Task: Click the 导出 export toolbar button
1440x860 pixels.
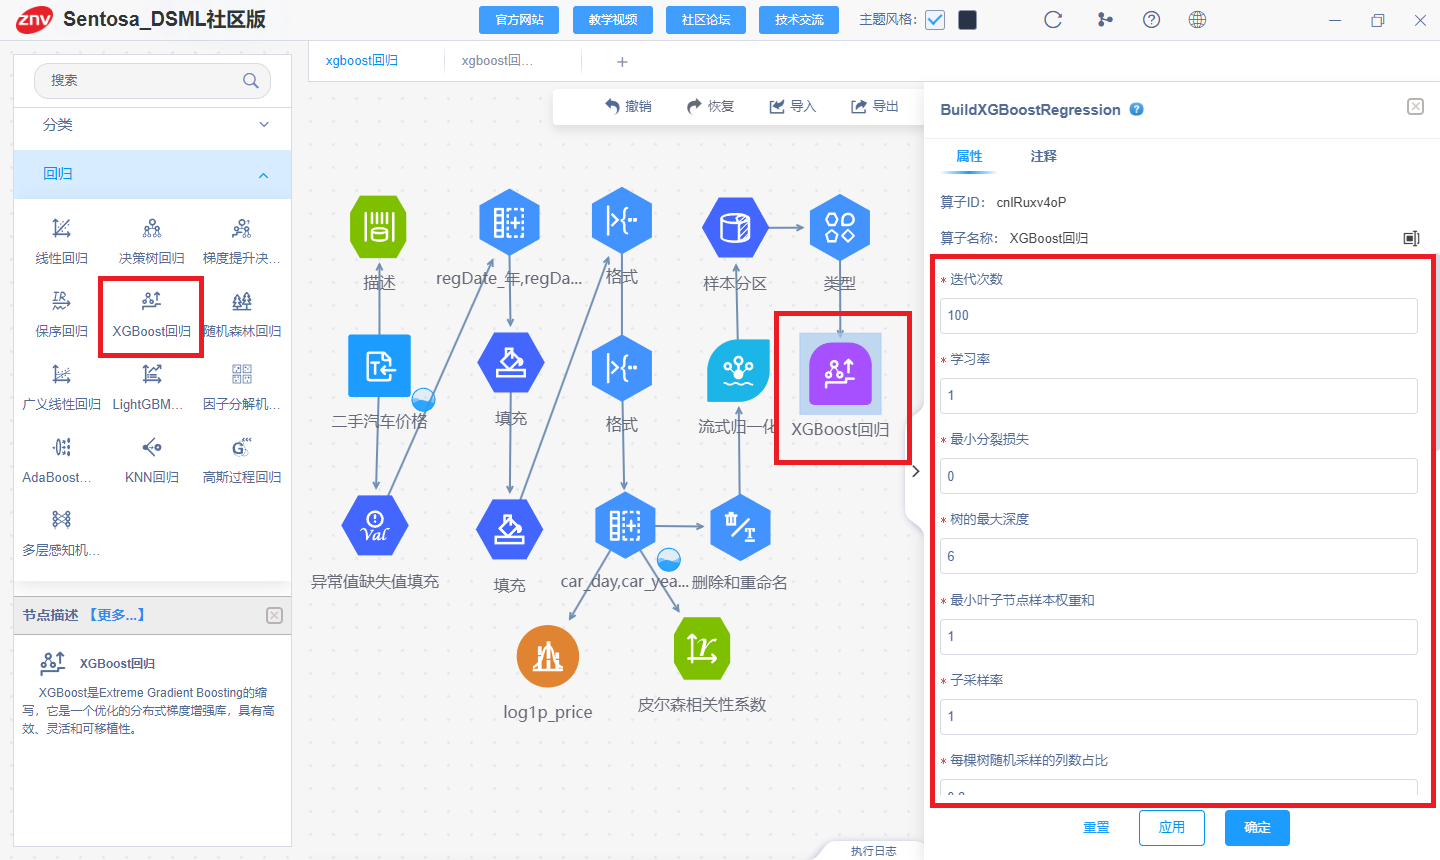Action: (x=875, y=106)
